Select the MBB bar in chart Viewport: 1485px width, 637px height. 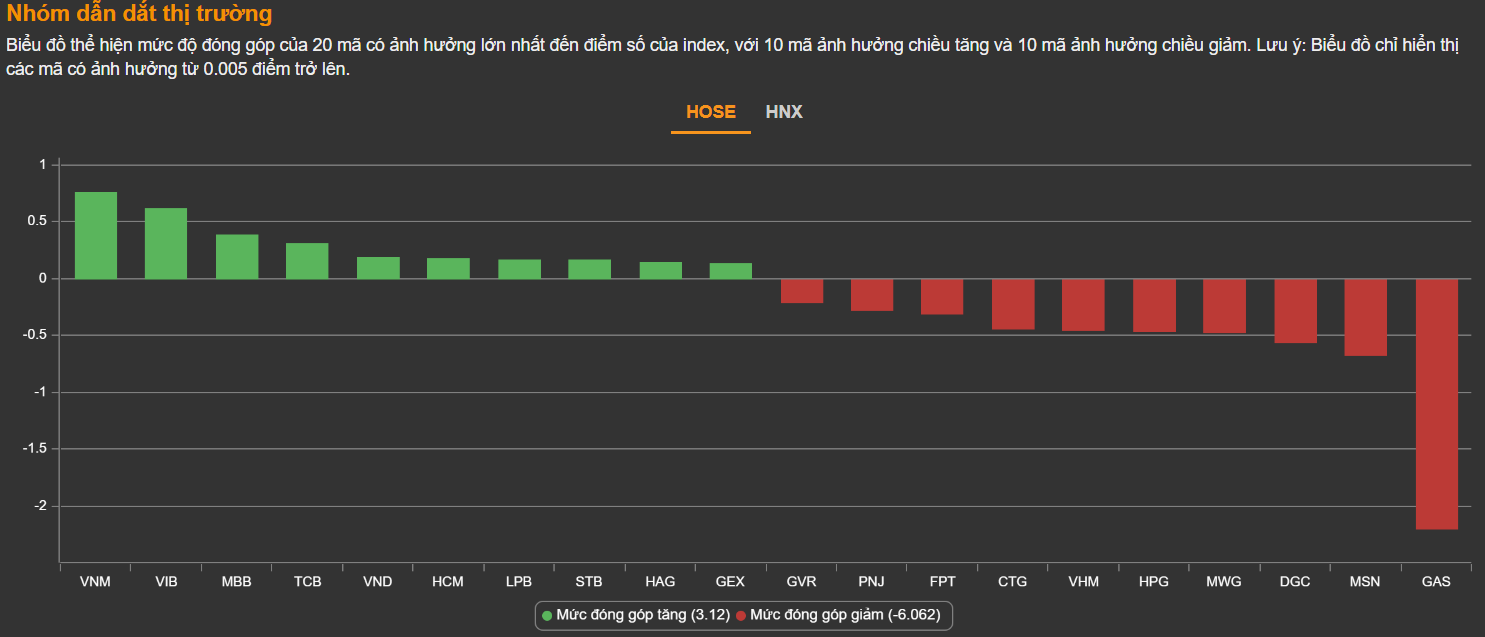tap(237, 256)
